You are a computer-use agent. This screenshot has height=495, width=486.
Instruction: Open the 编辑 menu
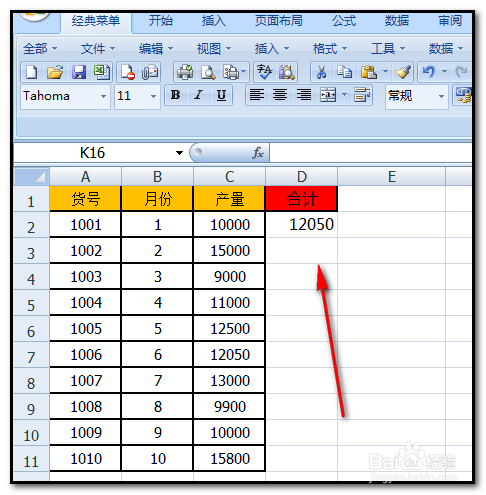156,49
